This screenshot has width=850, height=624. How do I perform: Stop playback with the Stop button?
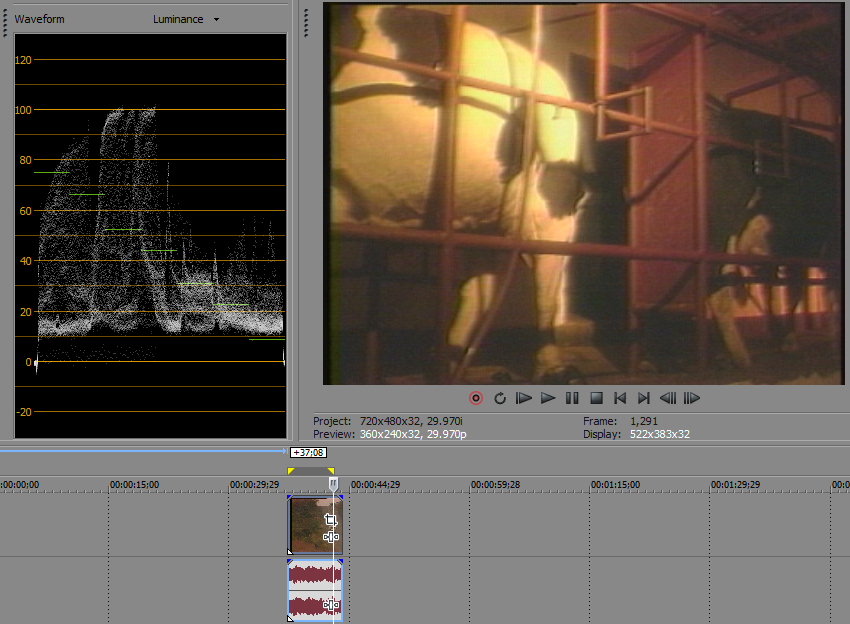coord(596,398)
